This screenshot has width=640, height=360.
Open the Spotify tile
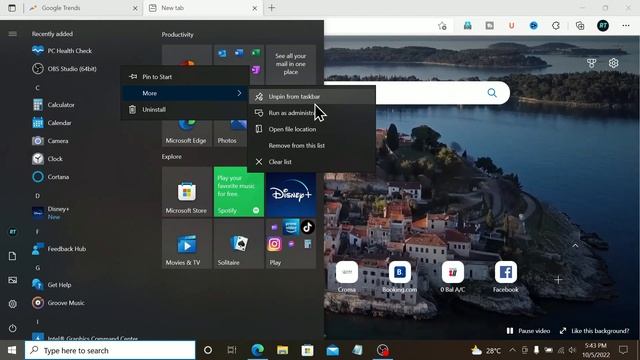click(x=239, y=191)
